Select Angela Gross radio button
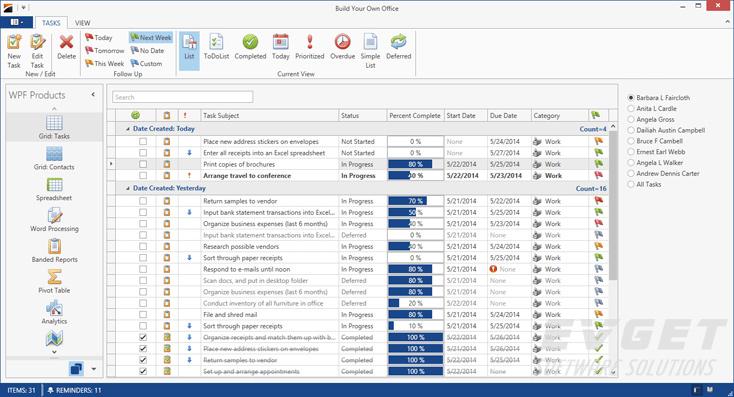This screenshot has height=397, width=734. click(x=631, y=119)
